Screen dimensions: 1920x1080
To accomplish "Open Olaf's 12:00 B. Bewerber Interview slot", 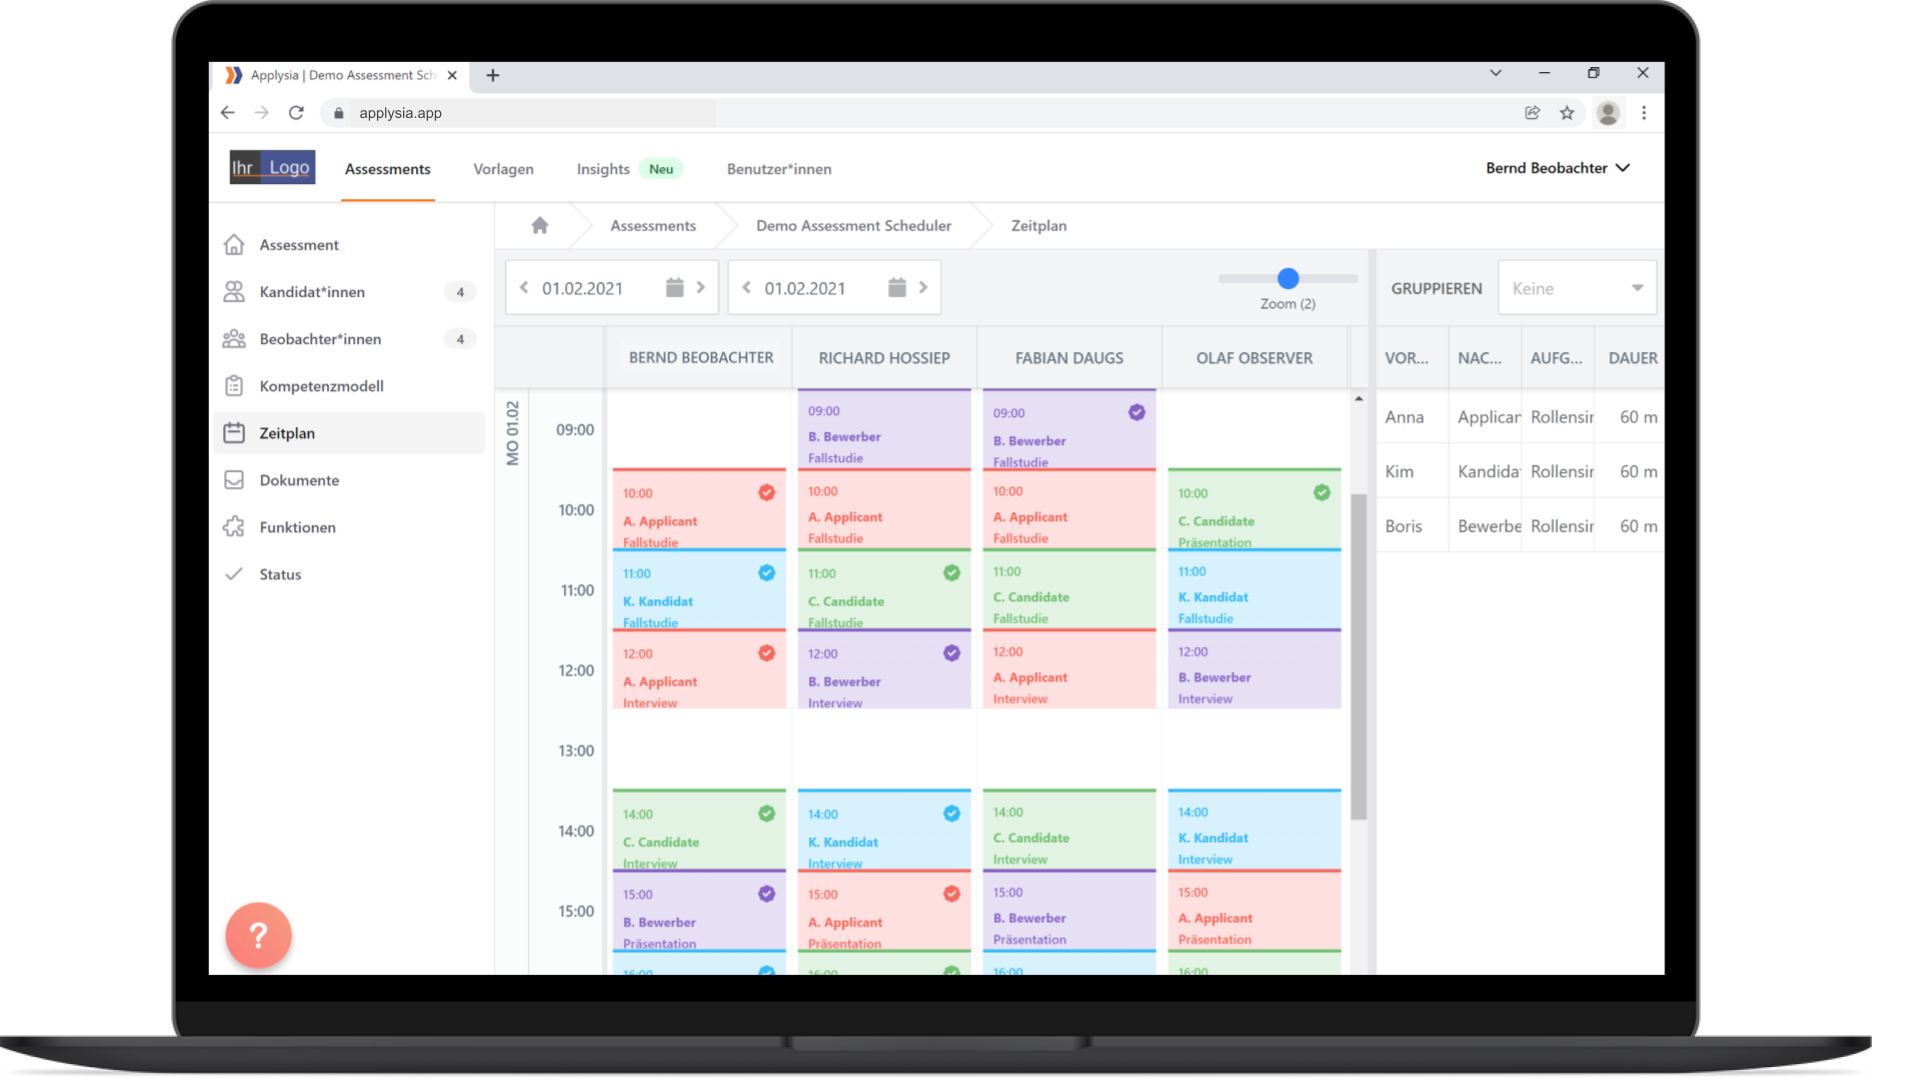I will point(1254,670).
